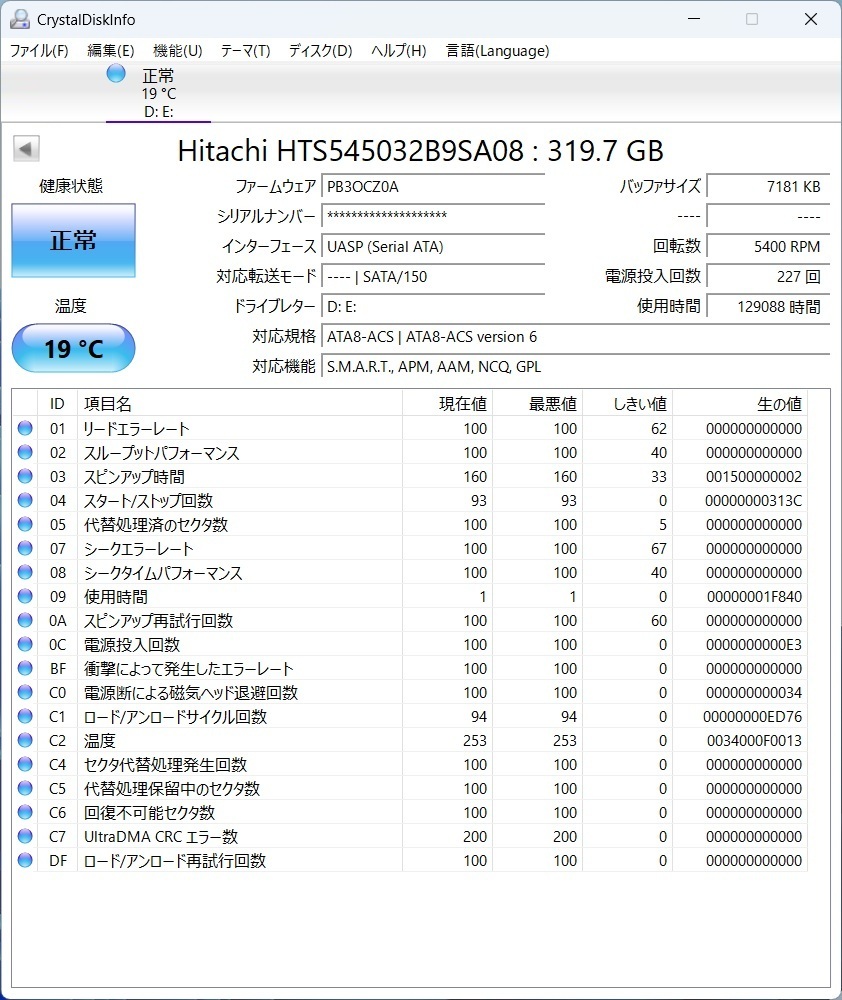842x1000 pixels.
Task: Click the status icon beside UltraDMA CRC エラー数
Action: click(25, 836)
